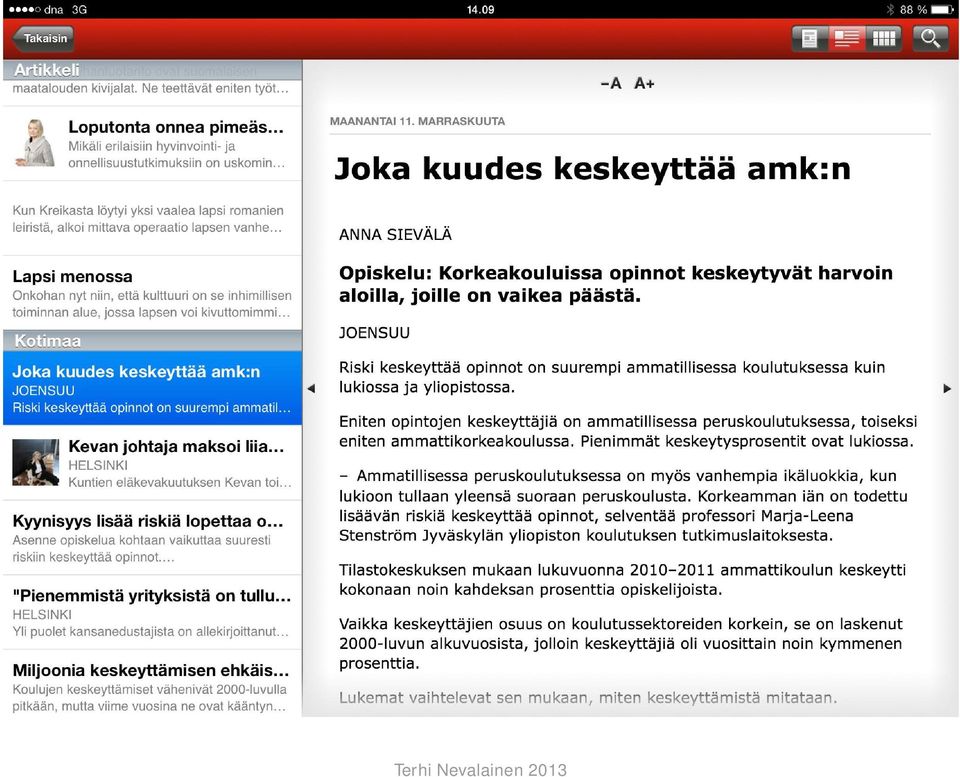Image resolution: width=960 pixels, height=777 pixels.
Task: Go to previous article with left arrow
Action: tap(311, 388)
